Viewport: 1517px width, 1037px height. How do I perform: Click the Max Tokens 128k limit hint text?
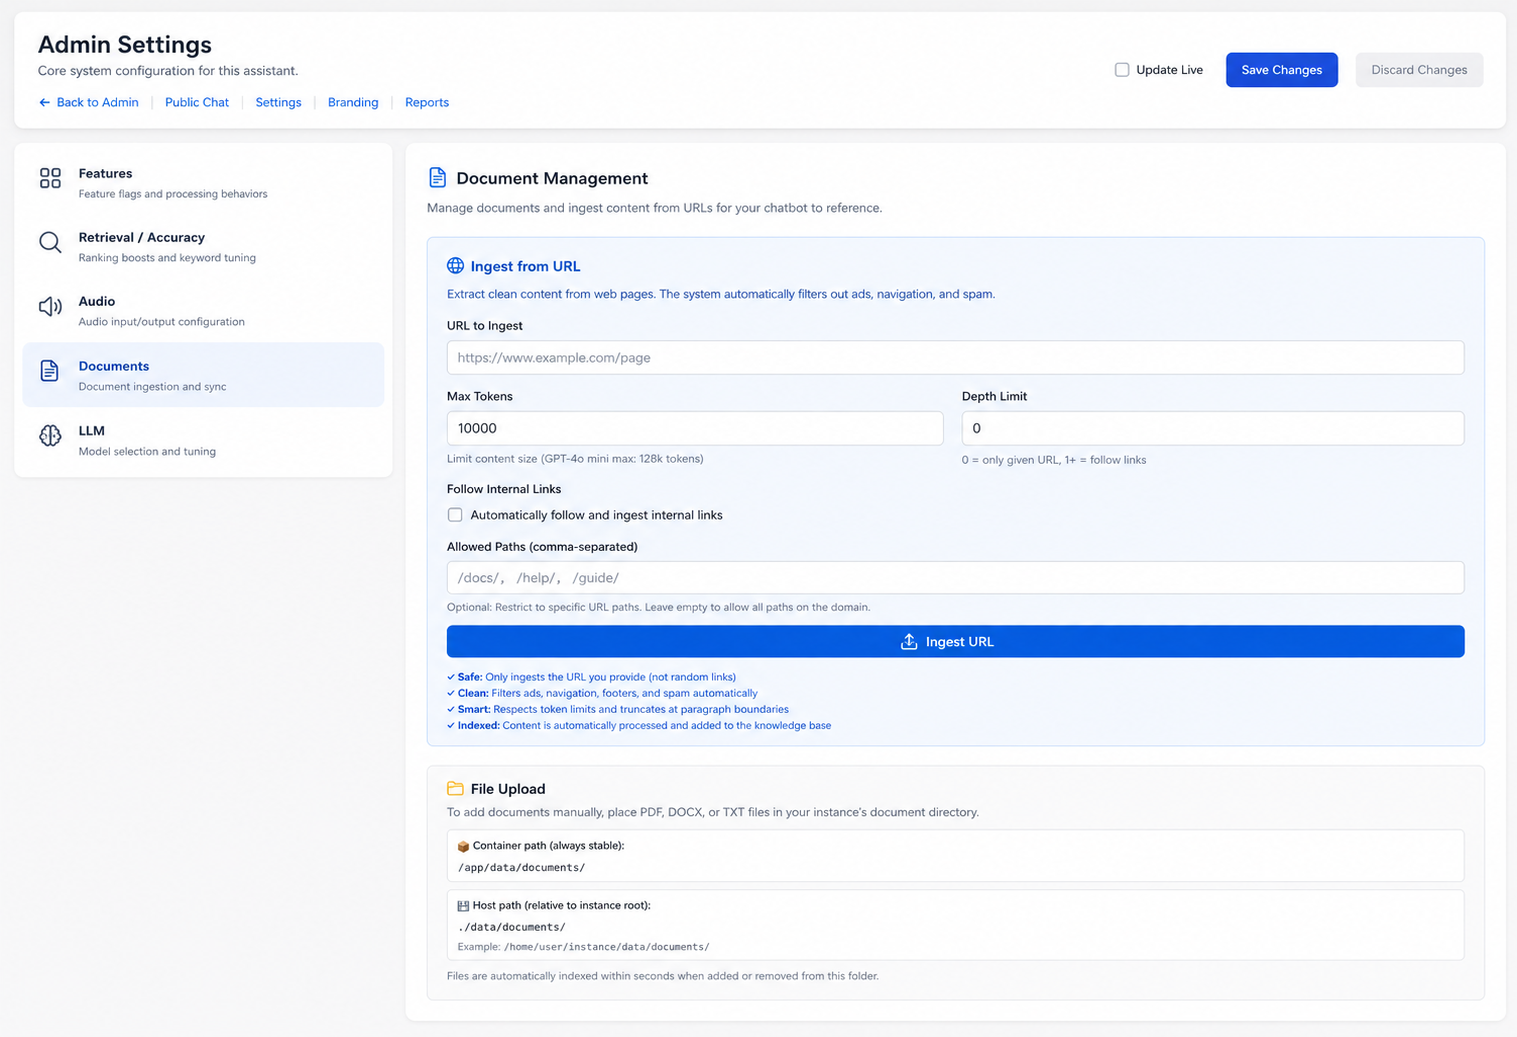[575, 459]
